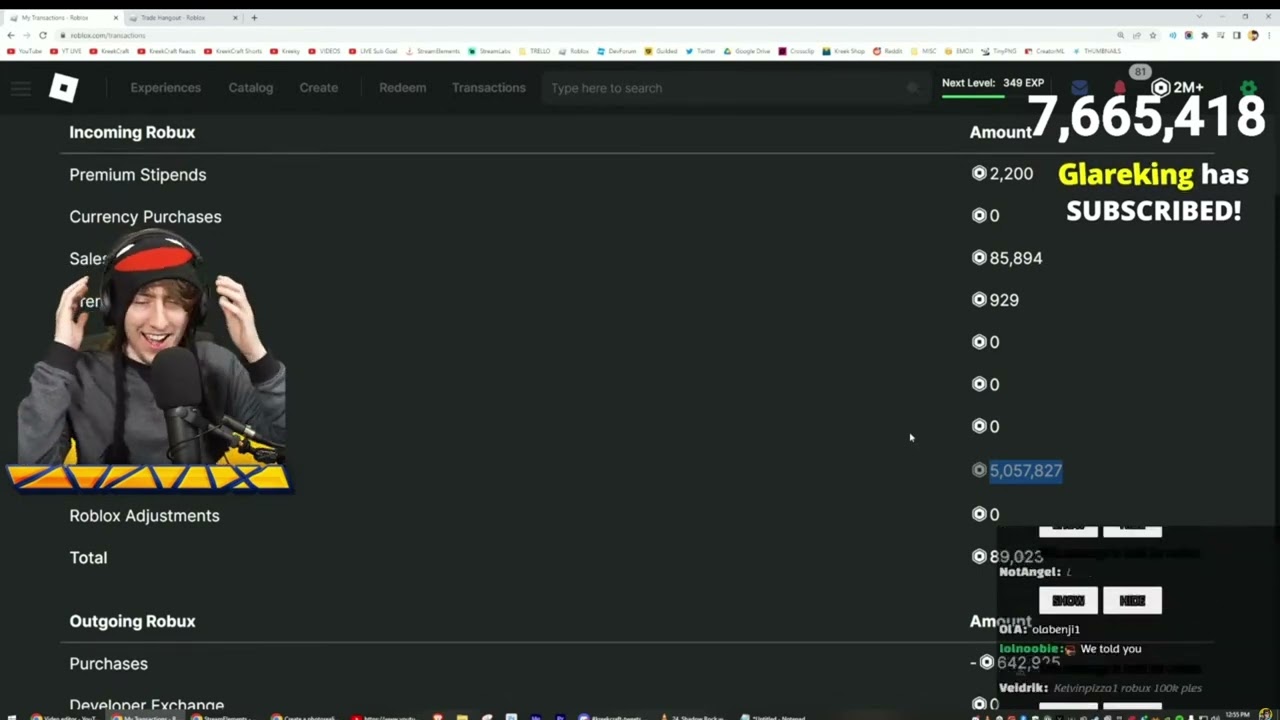The image size is (1280, 720).
Task: Open the Create nav link
Action: tap(318, 88)
